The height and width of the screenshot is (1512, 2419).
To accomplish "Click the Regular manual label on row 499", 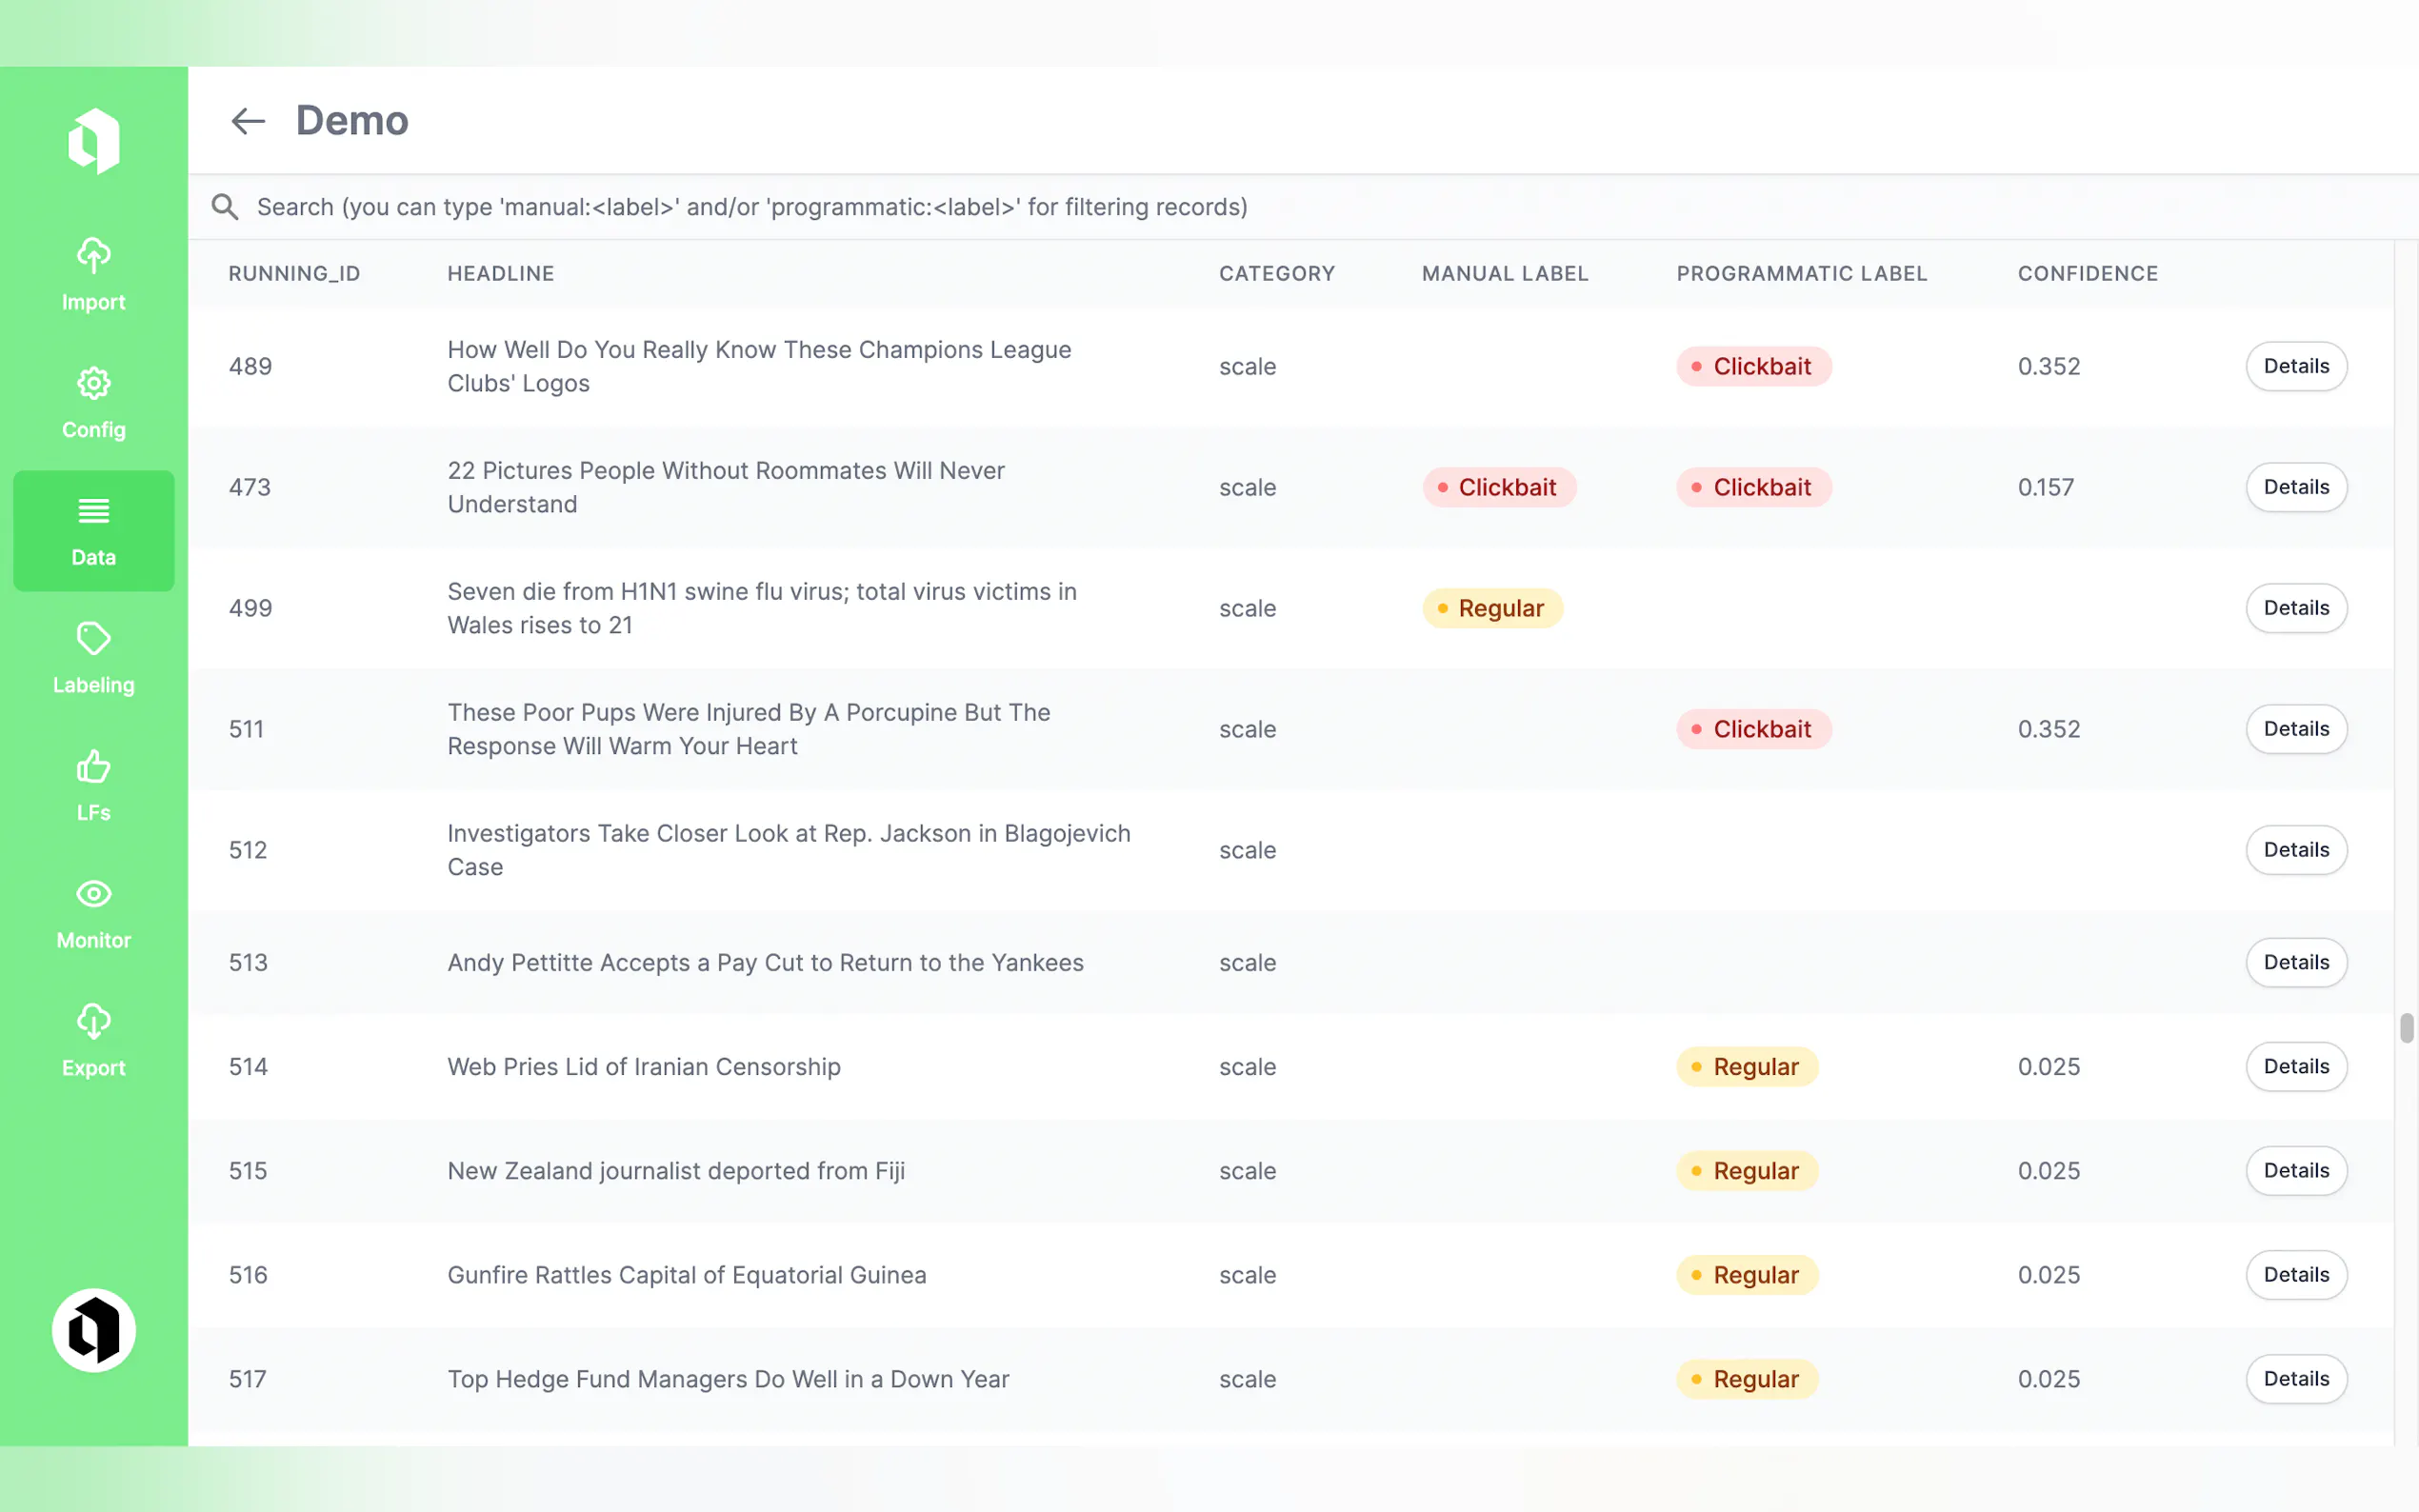I will tap(1491, 608).
